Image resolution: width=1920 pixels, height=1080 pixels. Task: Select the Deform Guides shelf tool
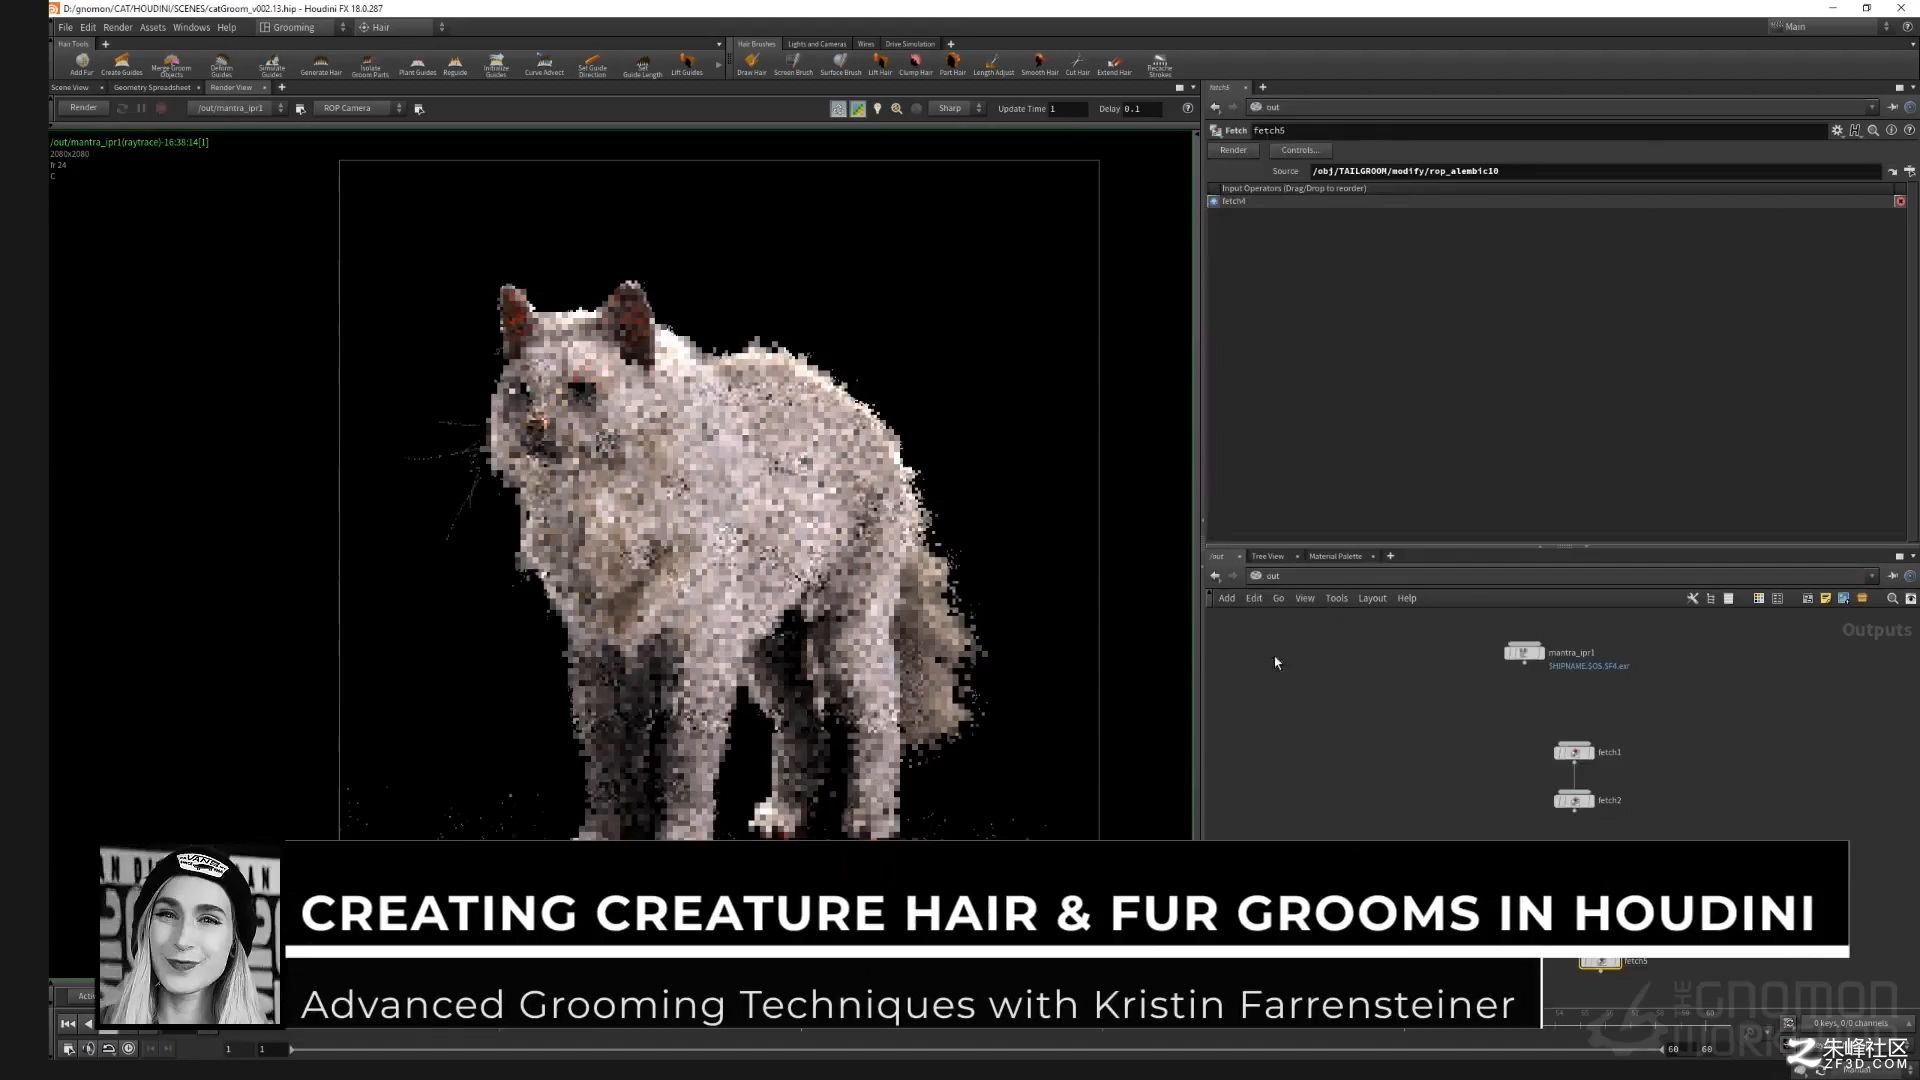pos(221,65)
